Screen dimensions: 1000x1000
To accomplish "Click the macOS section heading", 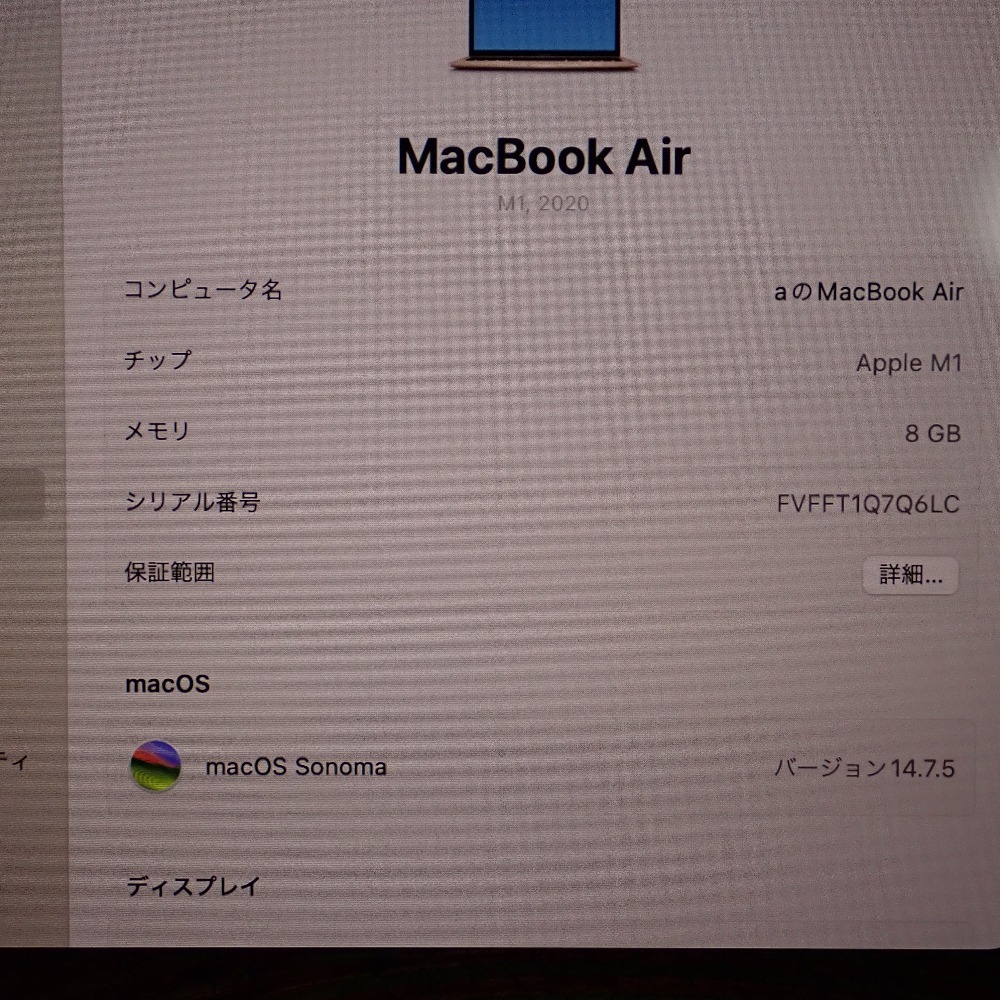I will click(x=168, y=684).
